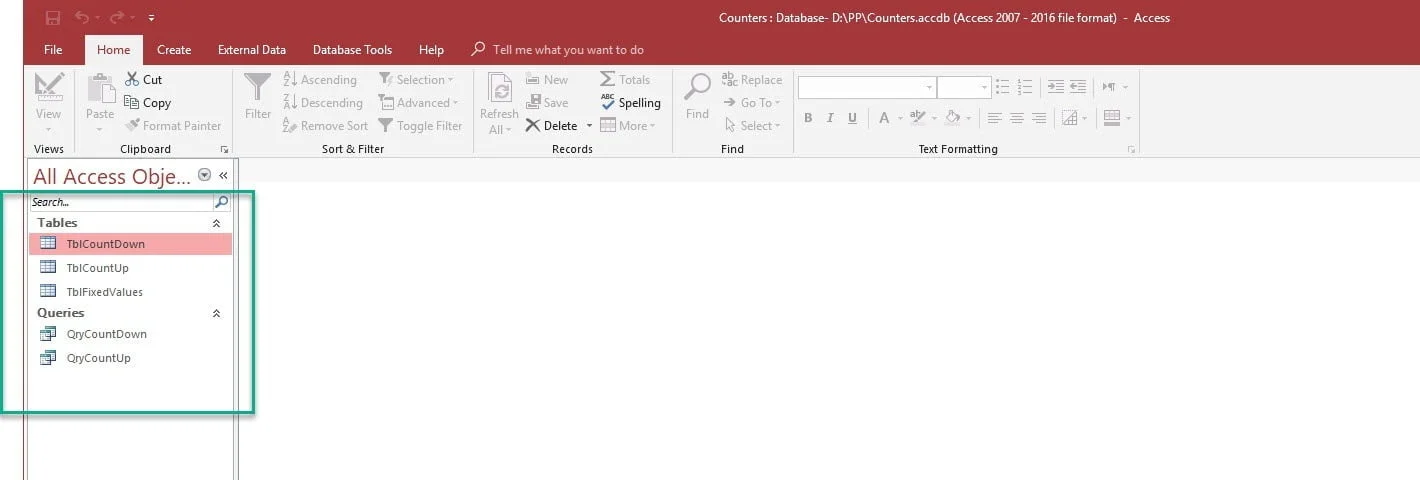Click Decrease Indent icon
The height and width of the screenshot is (480, 1420).
tap(1078, 87)
